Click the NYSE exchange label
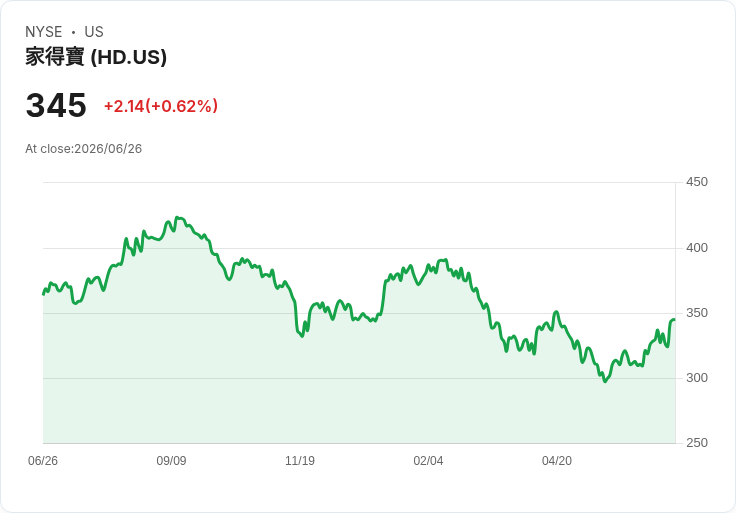Viewport: 736px width, 513px height. pos(44,32)
